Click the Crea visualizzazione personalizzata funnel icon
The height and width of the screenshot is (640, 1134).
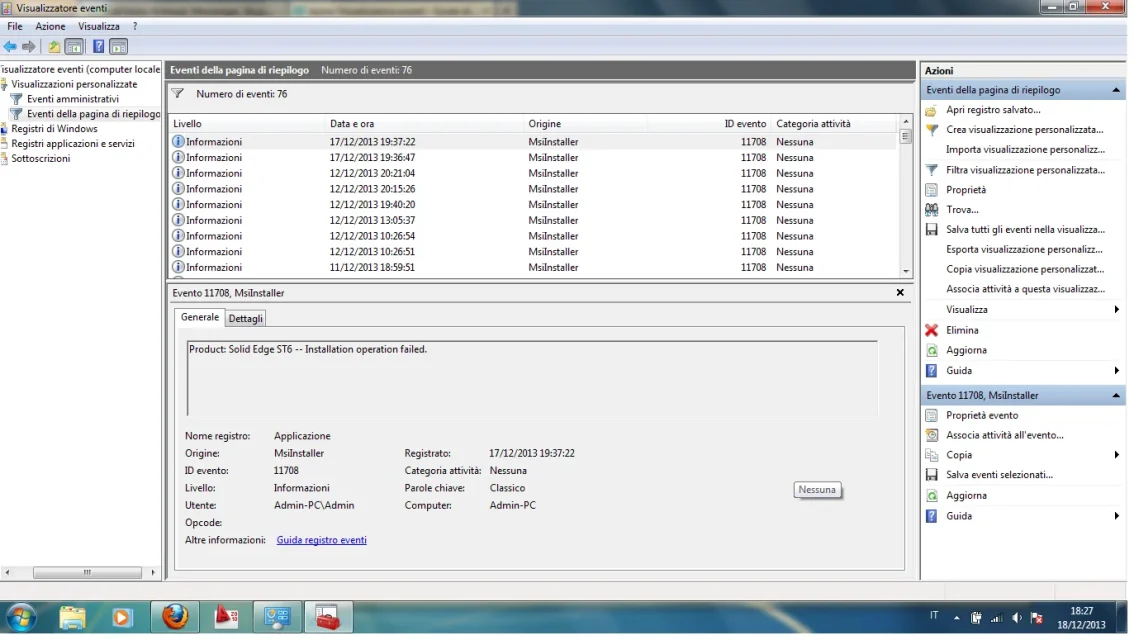[x=932, y=130]
